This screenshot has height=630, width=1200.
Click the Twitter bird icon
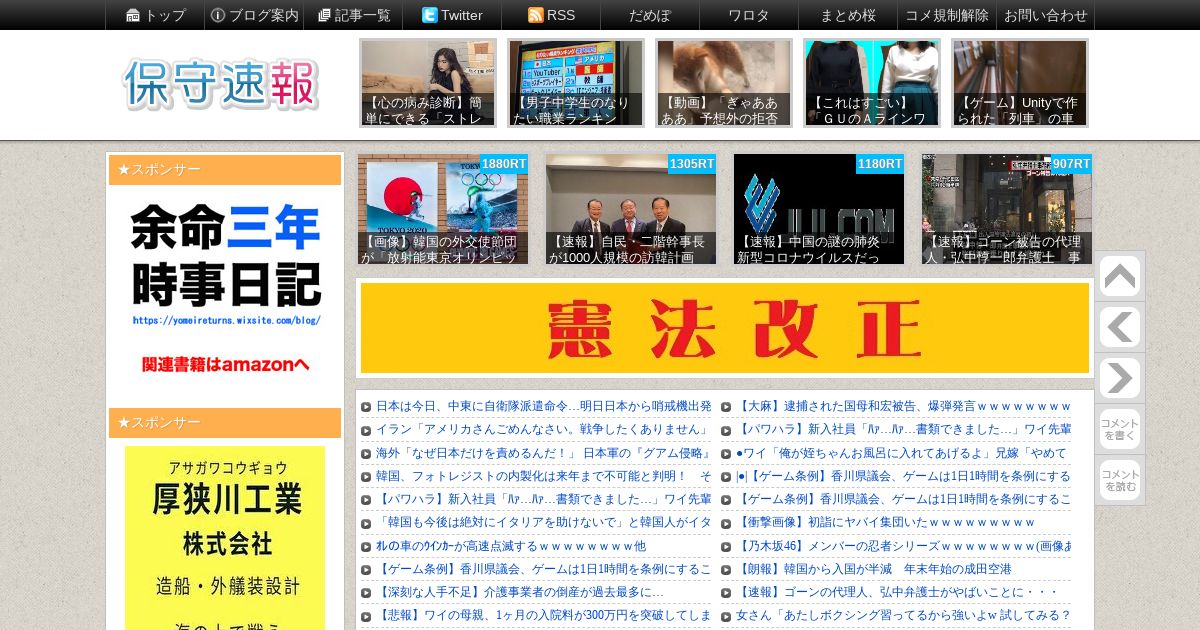[429, 15]
